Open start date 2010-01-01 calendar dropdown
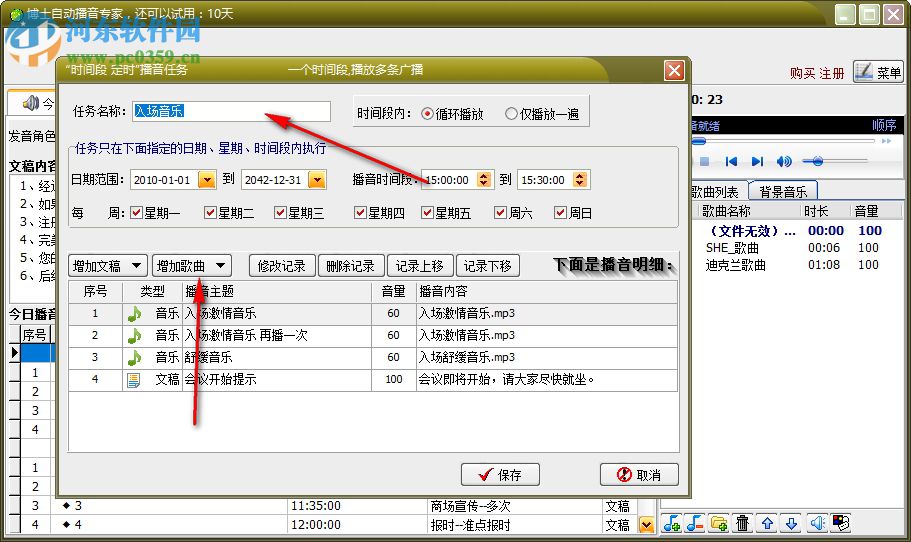The height and width of the screenshot is (542, 911). point(207,180)
